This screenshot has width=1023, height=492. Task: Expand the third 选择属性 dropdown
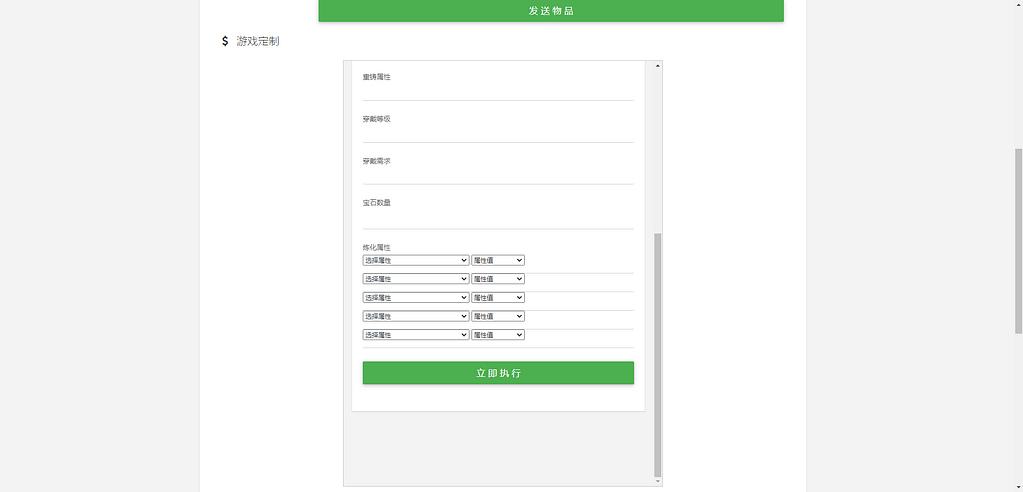[x=415, y=298]
